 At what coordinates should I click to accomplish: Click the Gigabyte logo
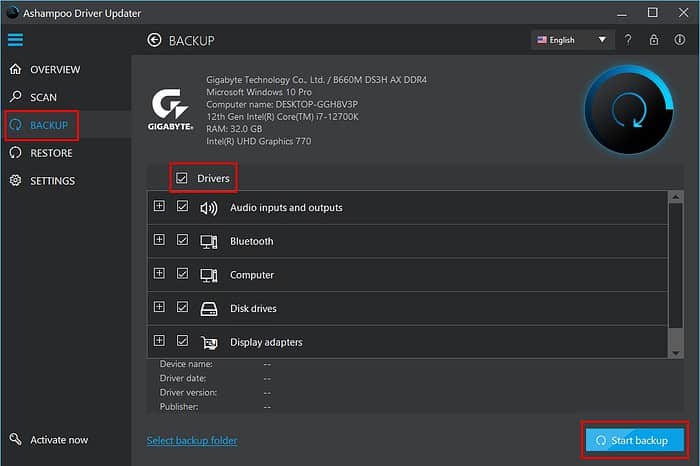[170, 109]
